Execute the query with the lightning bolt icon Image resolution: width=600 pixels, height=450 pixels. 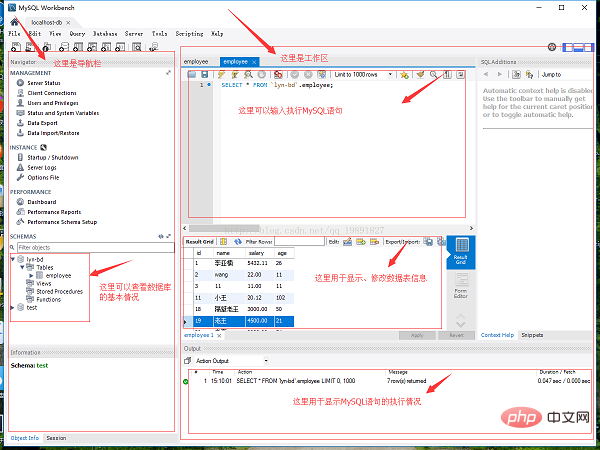click(221, 75)
